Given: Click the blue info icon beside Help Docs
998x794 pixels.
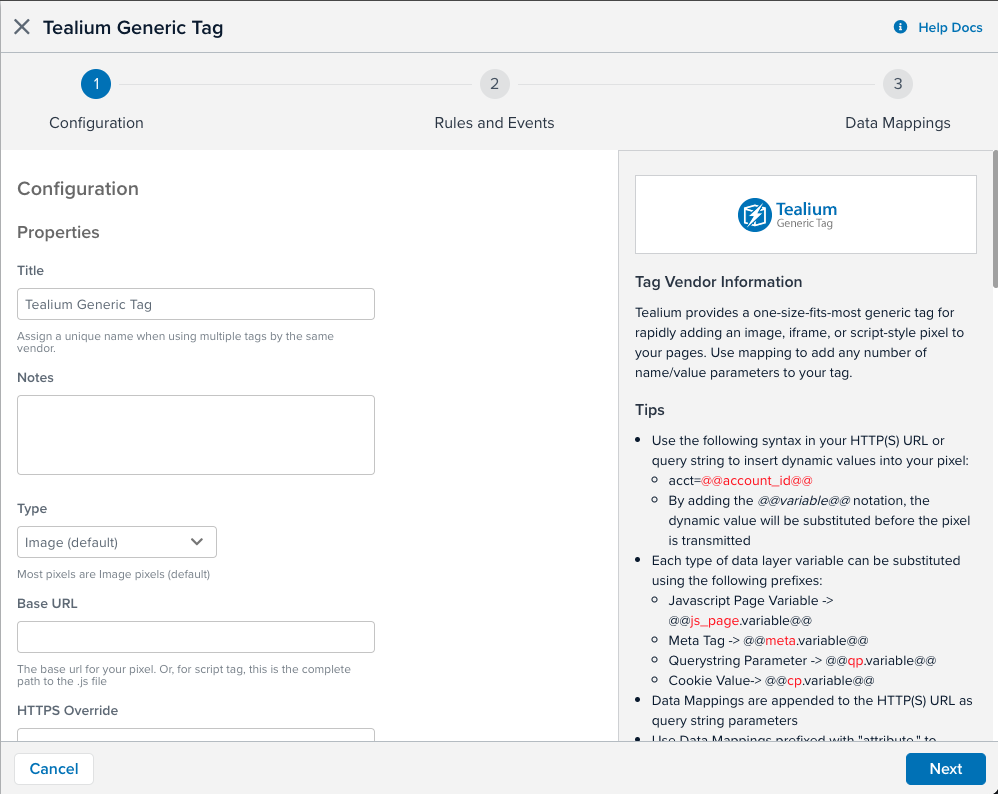Looking at the screenshot, I should (x=901, y=27).
